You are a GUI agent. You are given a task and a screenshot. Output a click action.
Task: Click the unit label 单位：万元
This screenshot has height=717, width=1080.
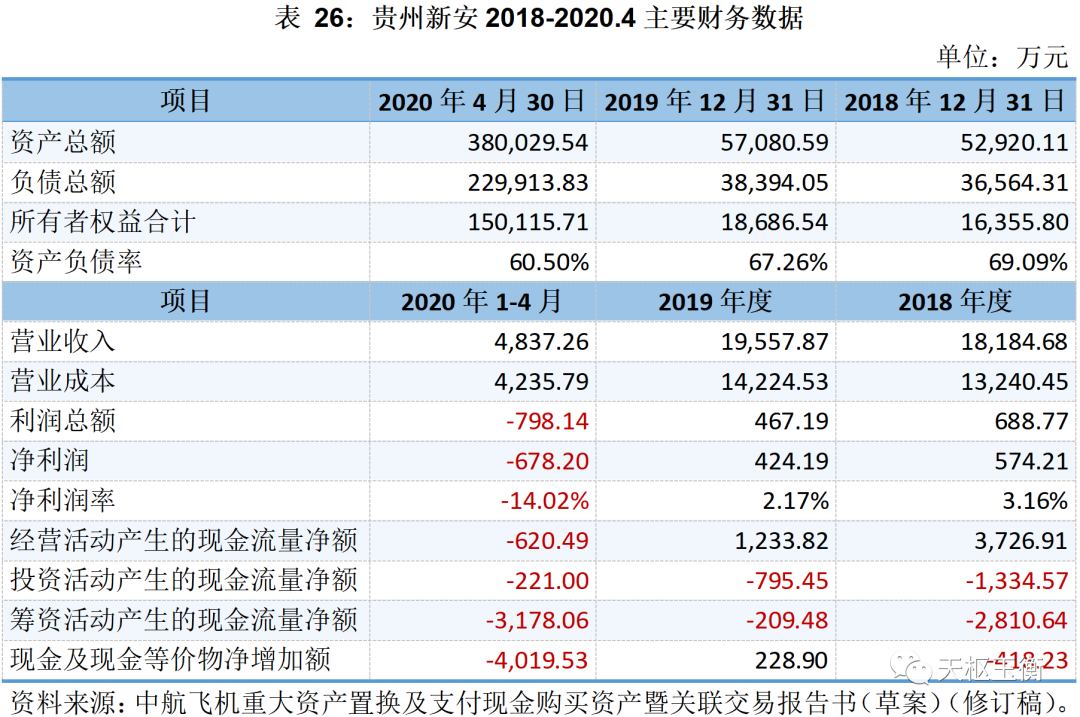[1002, 57]
